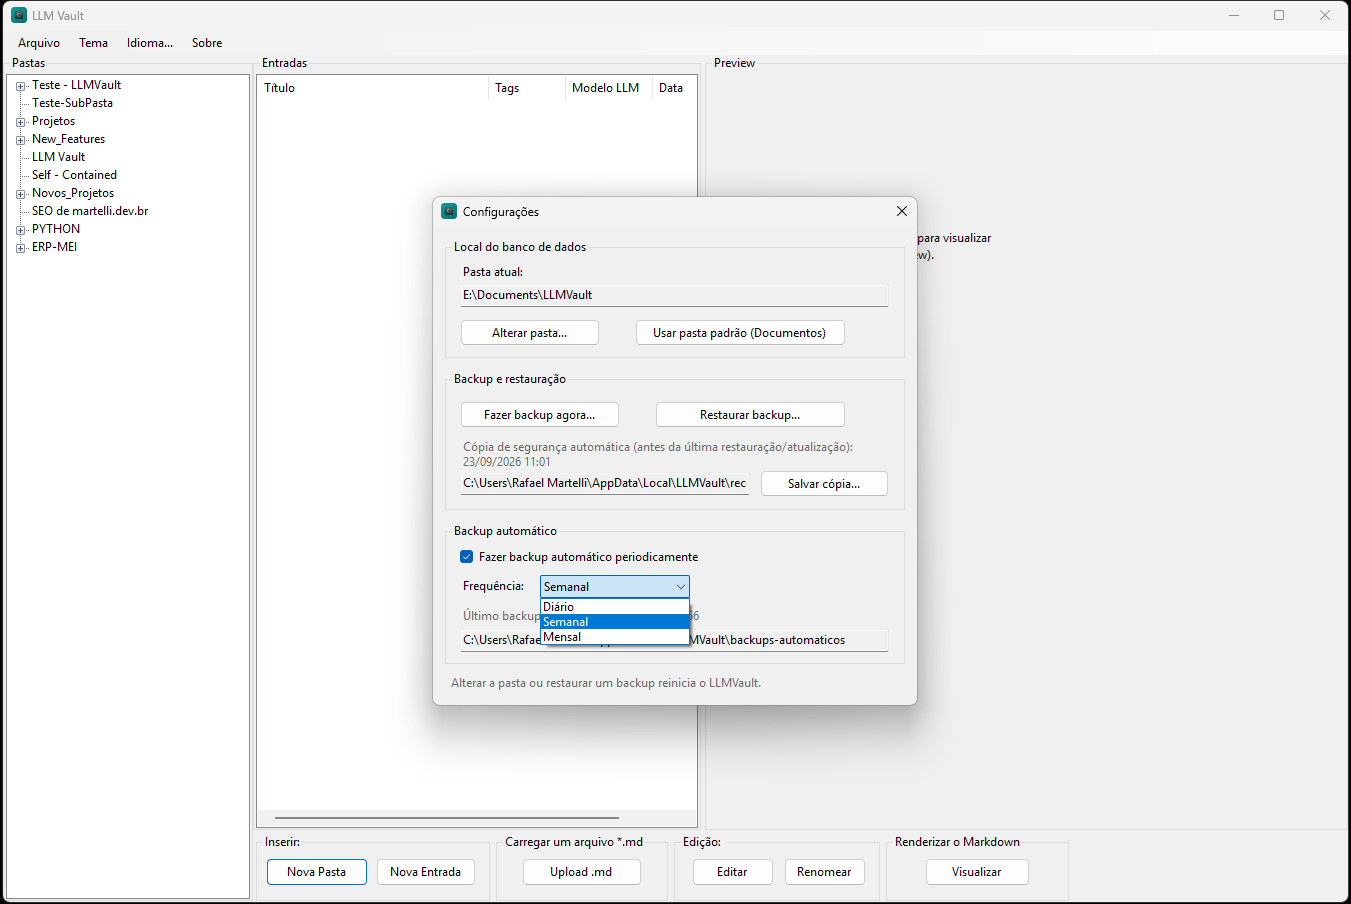Viewport: 1351px width, 904px height.
Task: Sort entries by Título column
Action: click(373, 88)
